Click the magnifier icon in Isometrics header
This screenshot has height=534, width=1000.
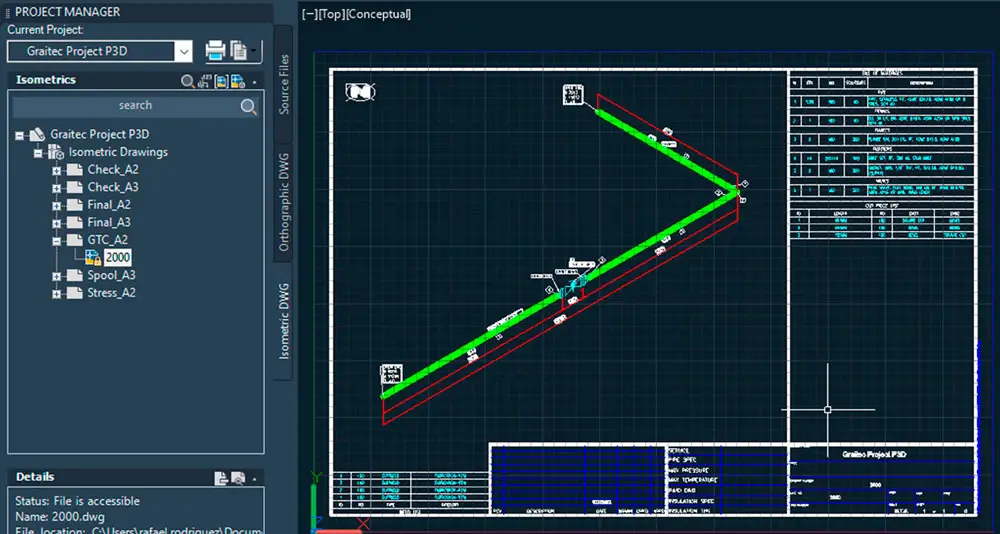(x=187, y=81)
